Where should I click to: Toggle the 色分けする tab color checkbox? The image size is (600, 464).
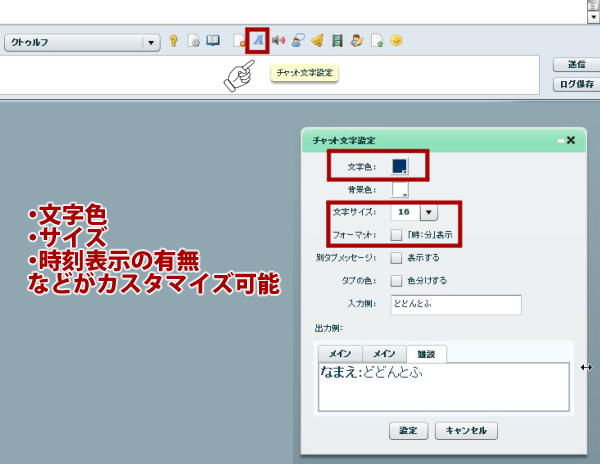tap(397, 281)
